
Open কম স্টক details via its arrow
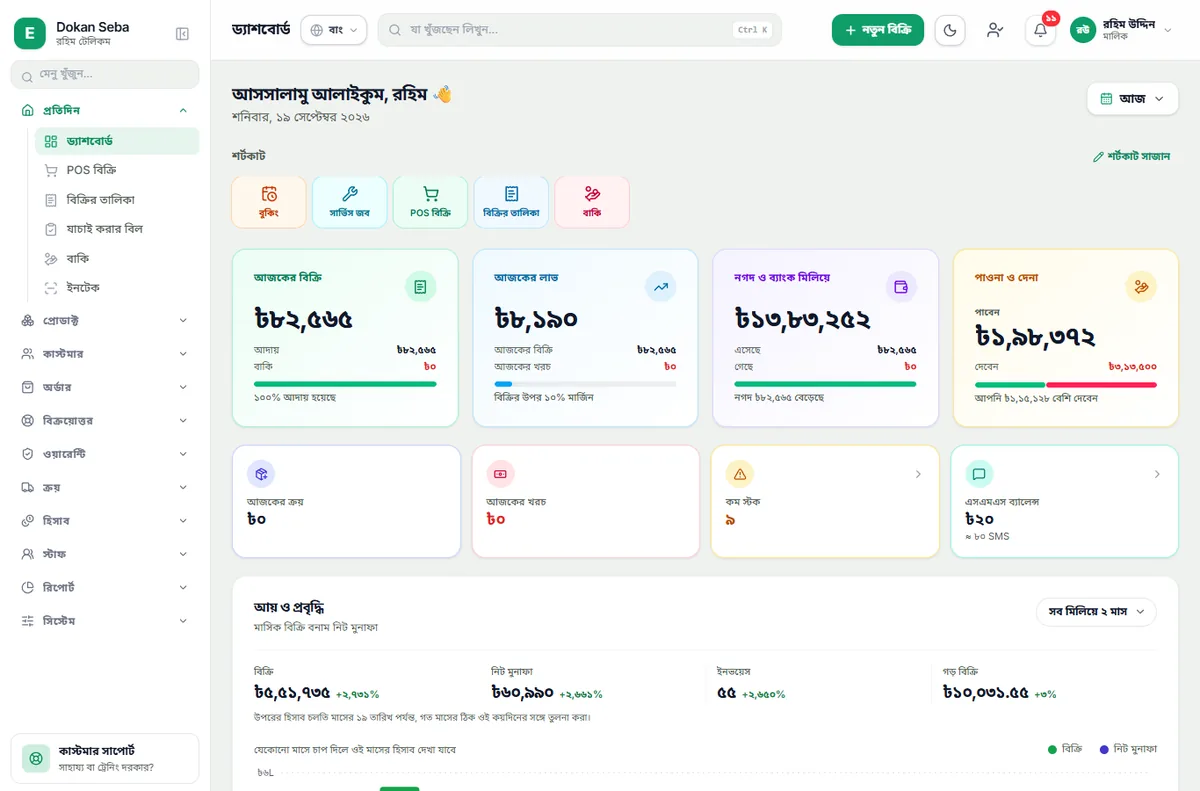[918, 474]
